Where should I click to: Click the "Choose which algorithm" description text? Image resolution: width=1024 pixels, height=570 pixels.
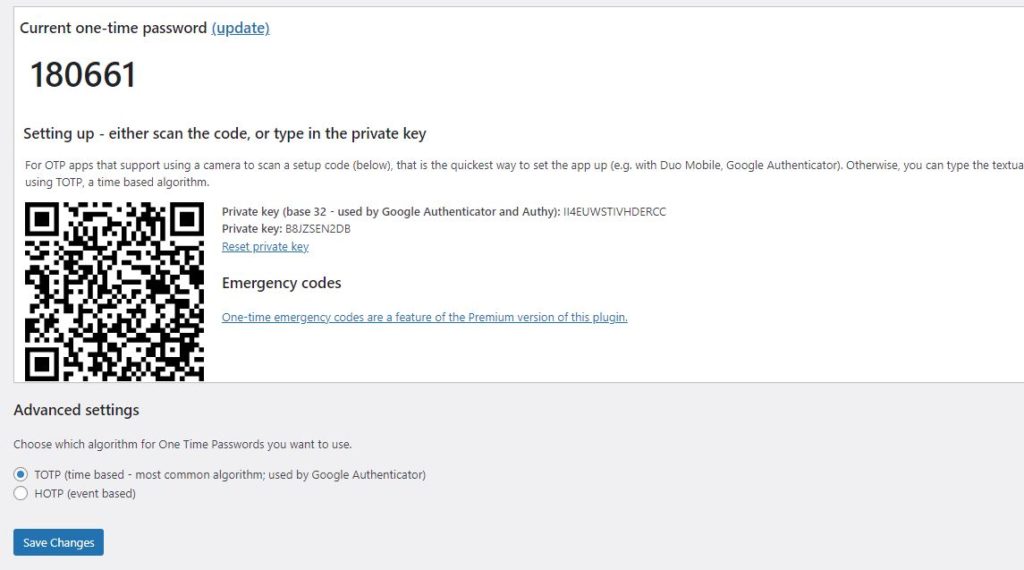183,444
